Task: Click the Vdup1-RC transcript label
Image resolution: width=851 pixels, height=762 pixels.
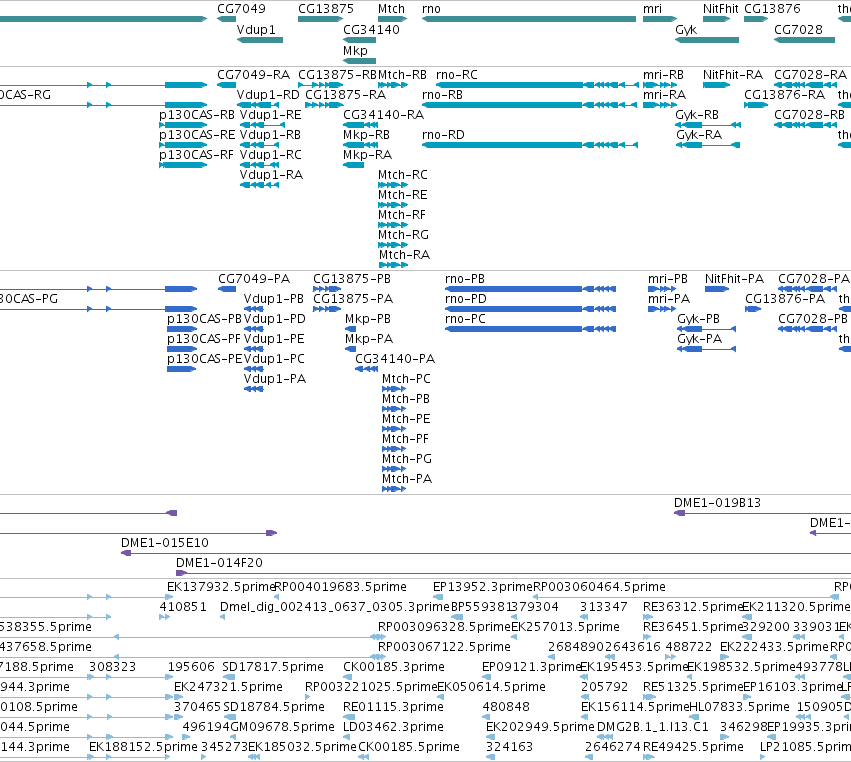Action: (270, 155)
